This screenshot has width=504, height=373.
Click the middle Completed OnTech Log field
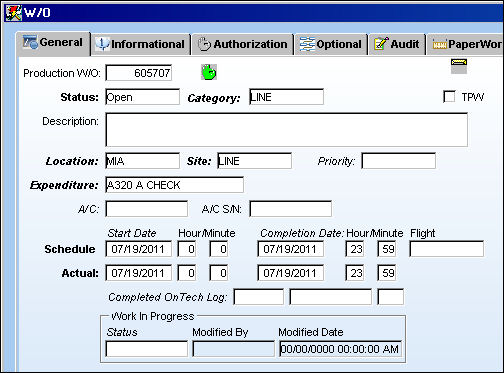[330, 297]
